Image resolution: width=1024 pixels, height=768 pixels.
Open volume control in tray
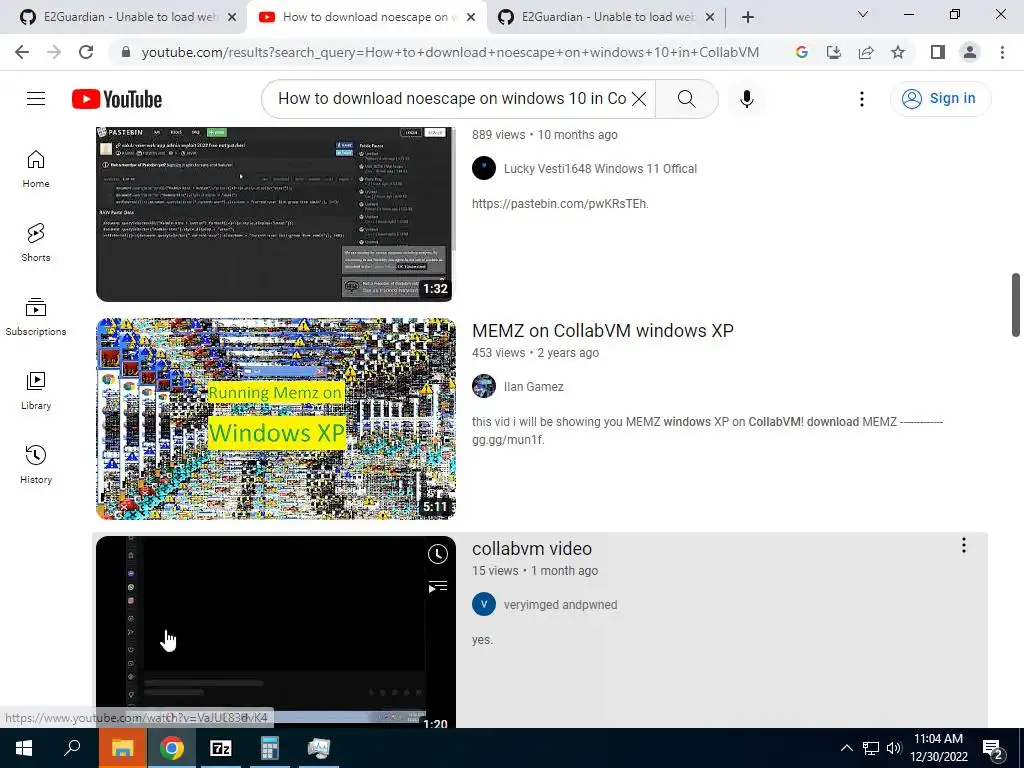click(x=894, y=748)
